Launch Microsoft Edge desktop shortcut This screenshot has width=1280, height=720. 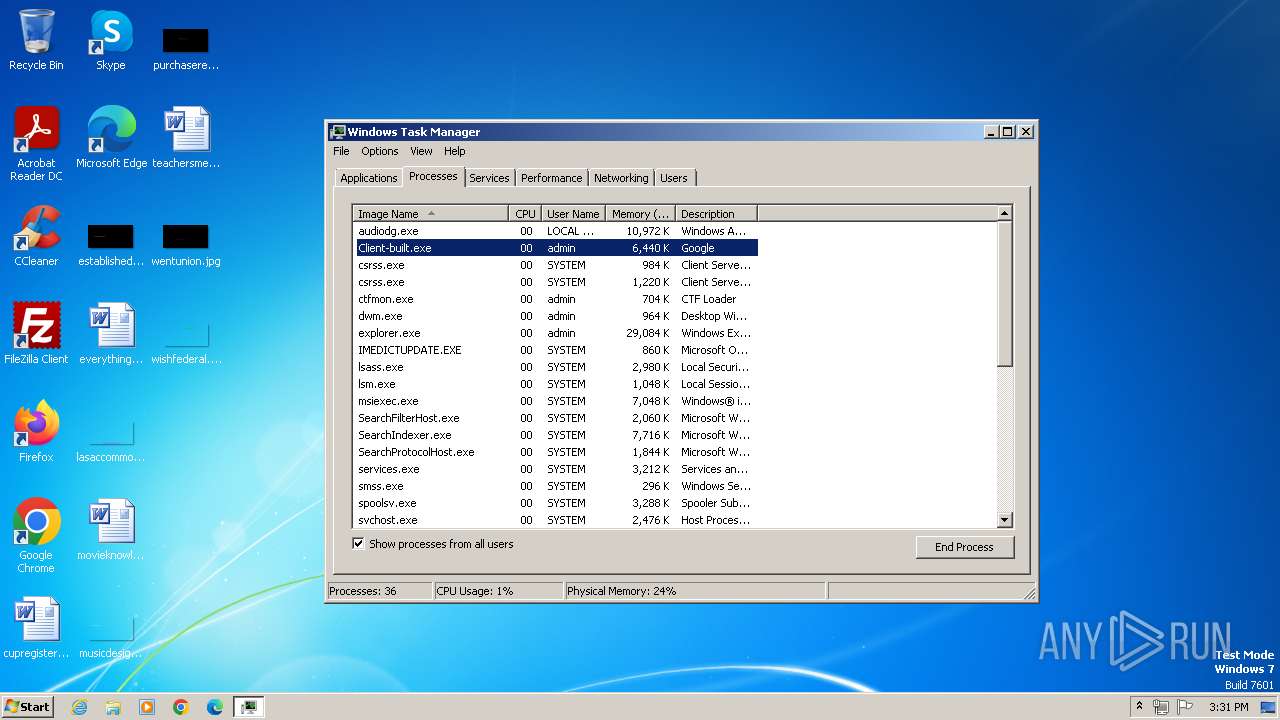111,138
